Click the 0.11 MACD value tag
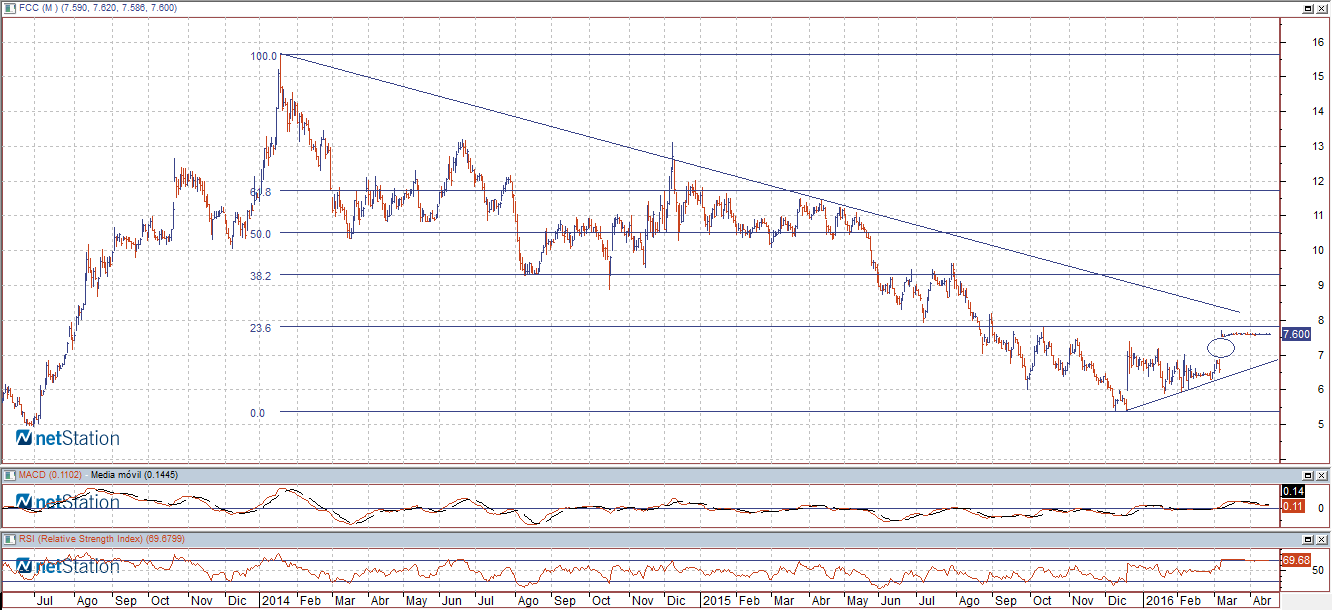The width and height of the screenshot is (1332, 610). point(1292,507)
